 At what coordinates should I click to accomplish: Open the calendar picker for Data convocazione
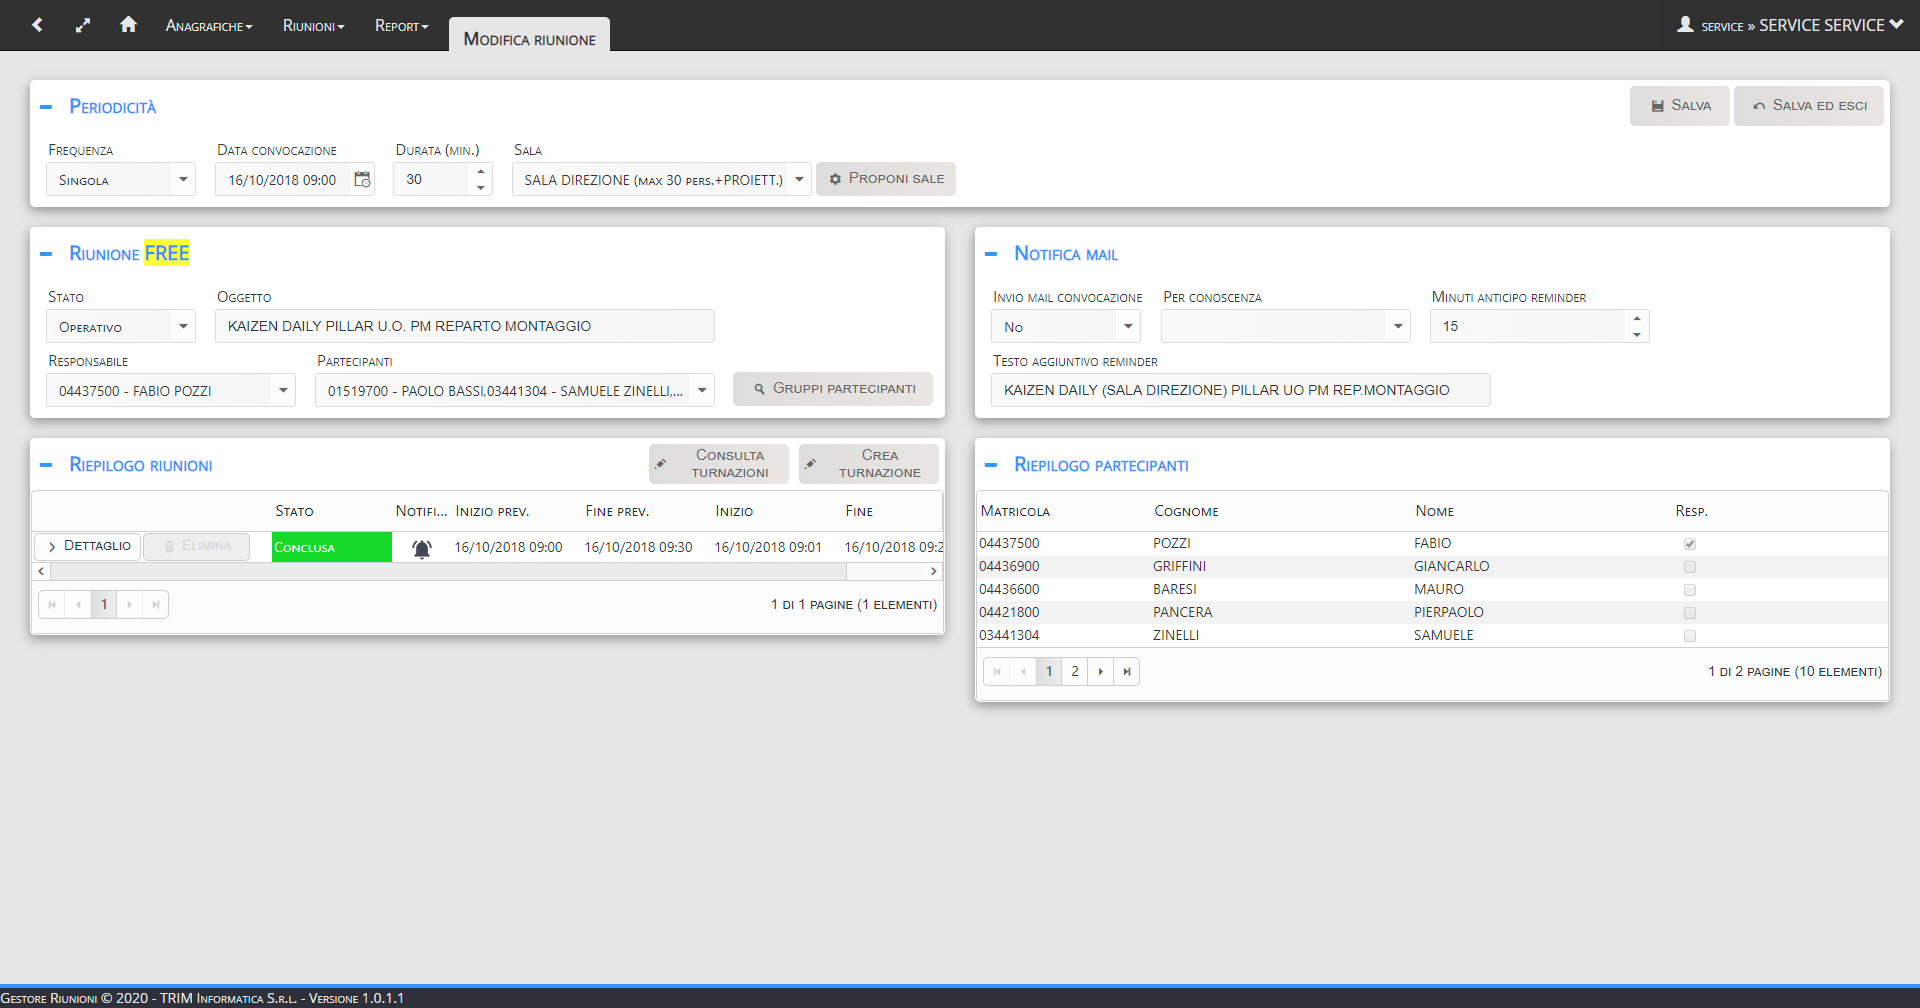[362, 180]
